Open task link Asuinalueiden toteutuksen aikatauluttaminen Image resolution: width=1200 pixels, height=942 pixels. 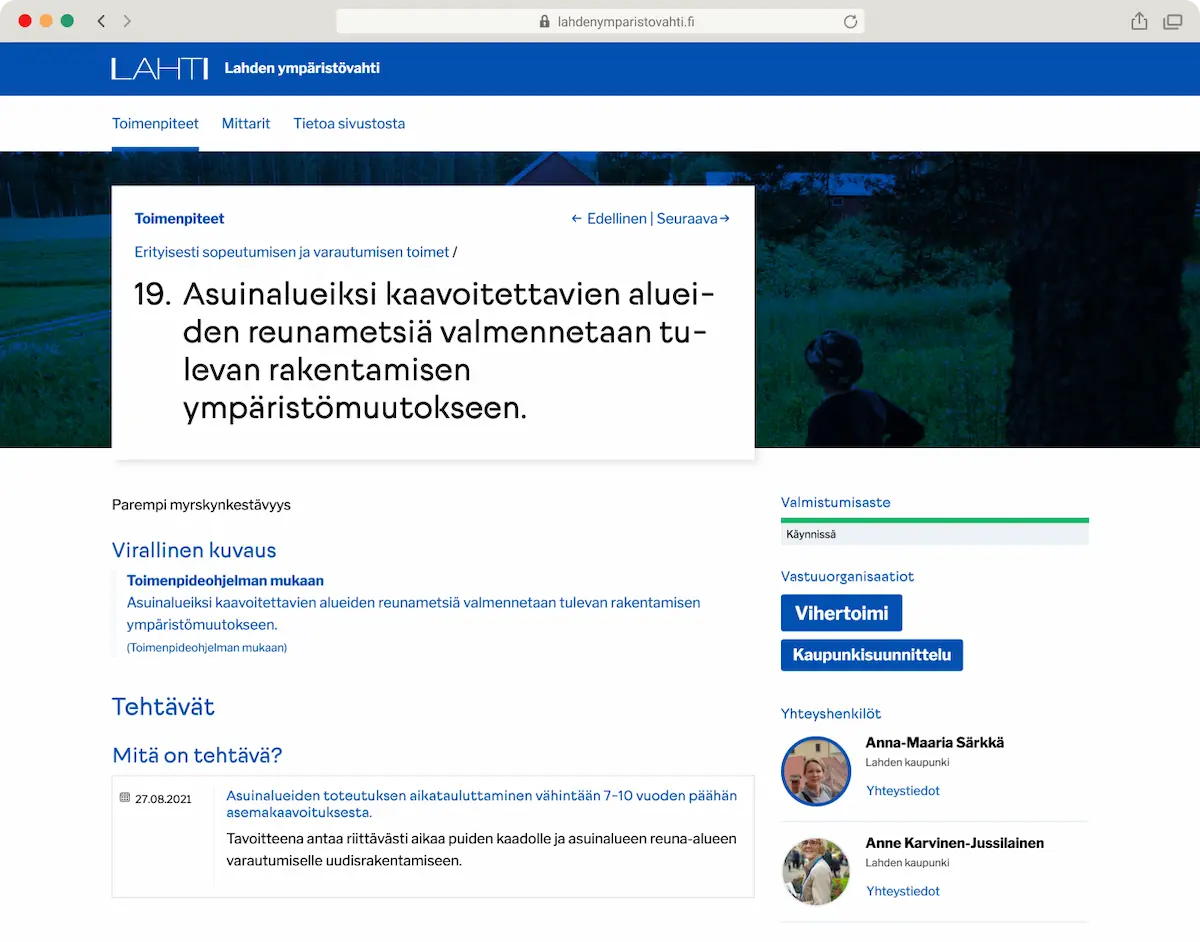482,804
